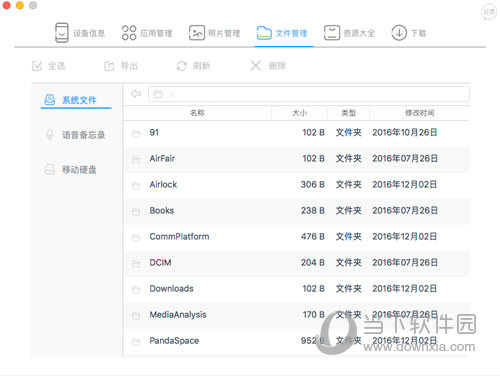Screen dimensions: 500x376
Task: Click the 2016年10月26日 date for folder 91
Action: click(x=405, y=132)
